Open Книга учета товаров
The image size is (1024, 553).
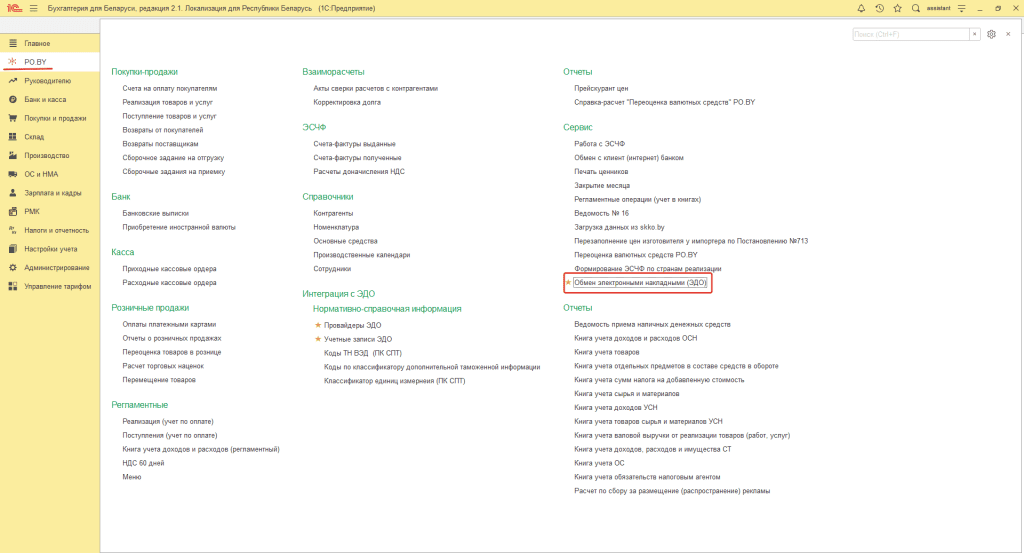point(607,352)
